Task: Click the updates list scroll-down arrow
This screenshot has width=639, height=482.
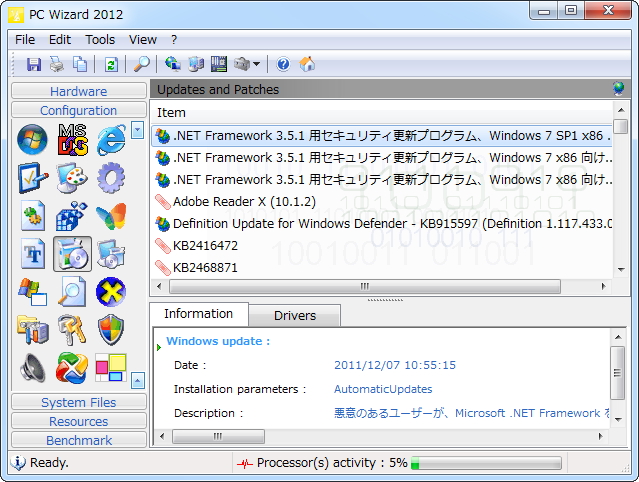Action: pos(621,269)
